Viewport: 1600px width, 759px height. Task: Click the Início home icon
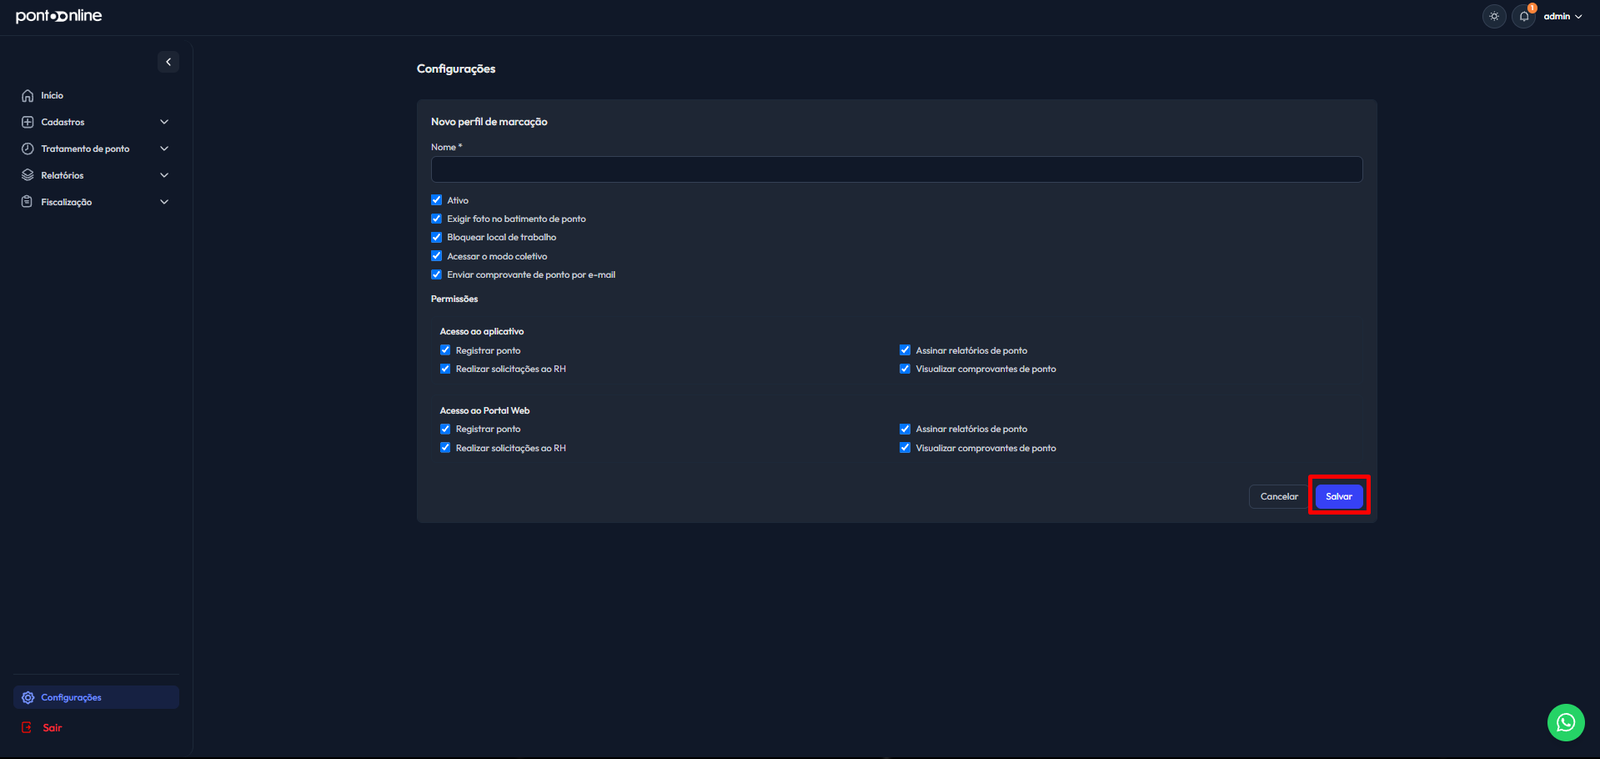tap(28, 96)
